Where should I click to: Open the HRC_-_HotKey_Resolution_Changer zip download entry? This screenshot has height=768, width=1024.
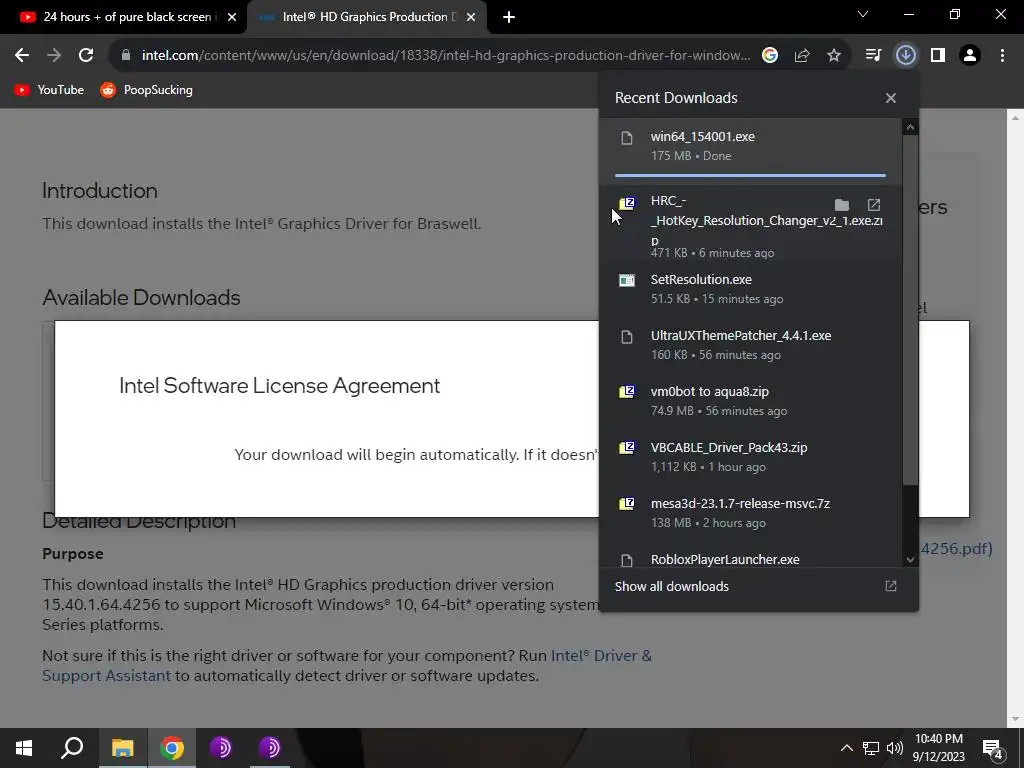[750, 224]
